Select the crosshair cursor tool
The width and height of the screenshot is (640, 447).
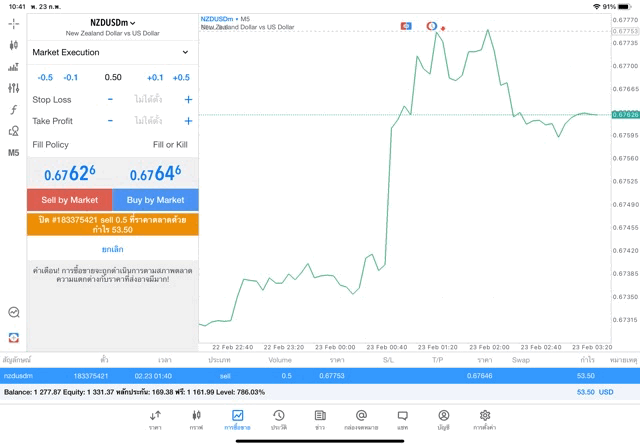point(13,24)
